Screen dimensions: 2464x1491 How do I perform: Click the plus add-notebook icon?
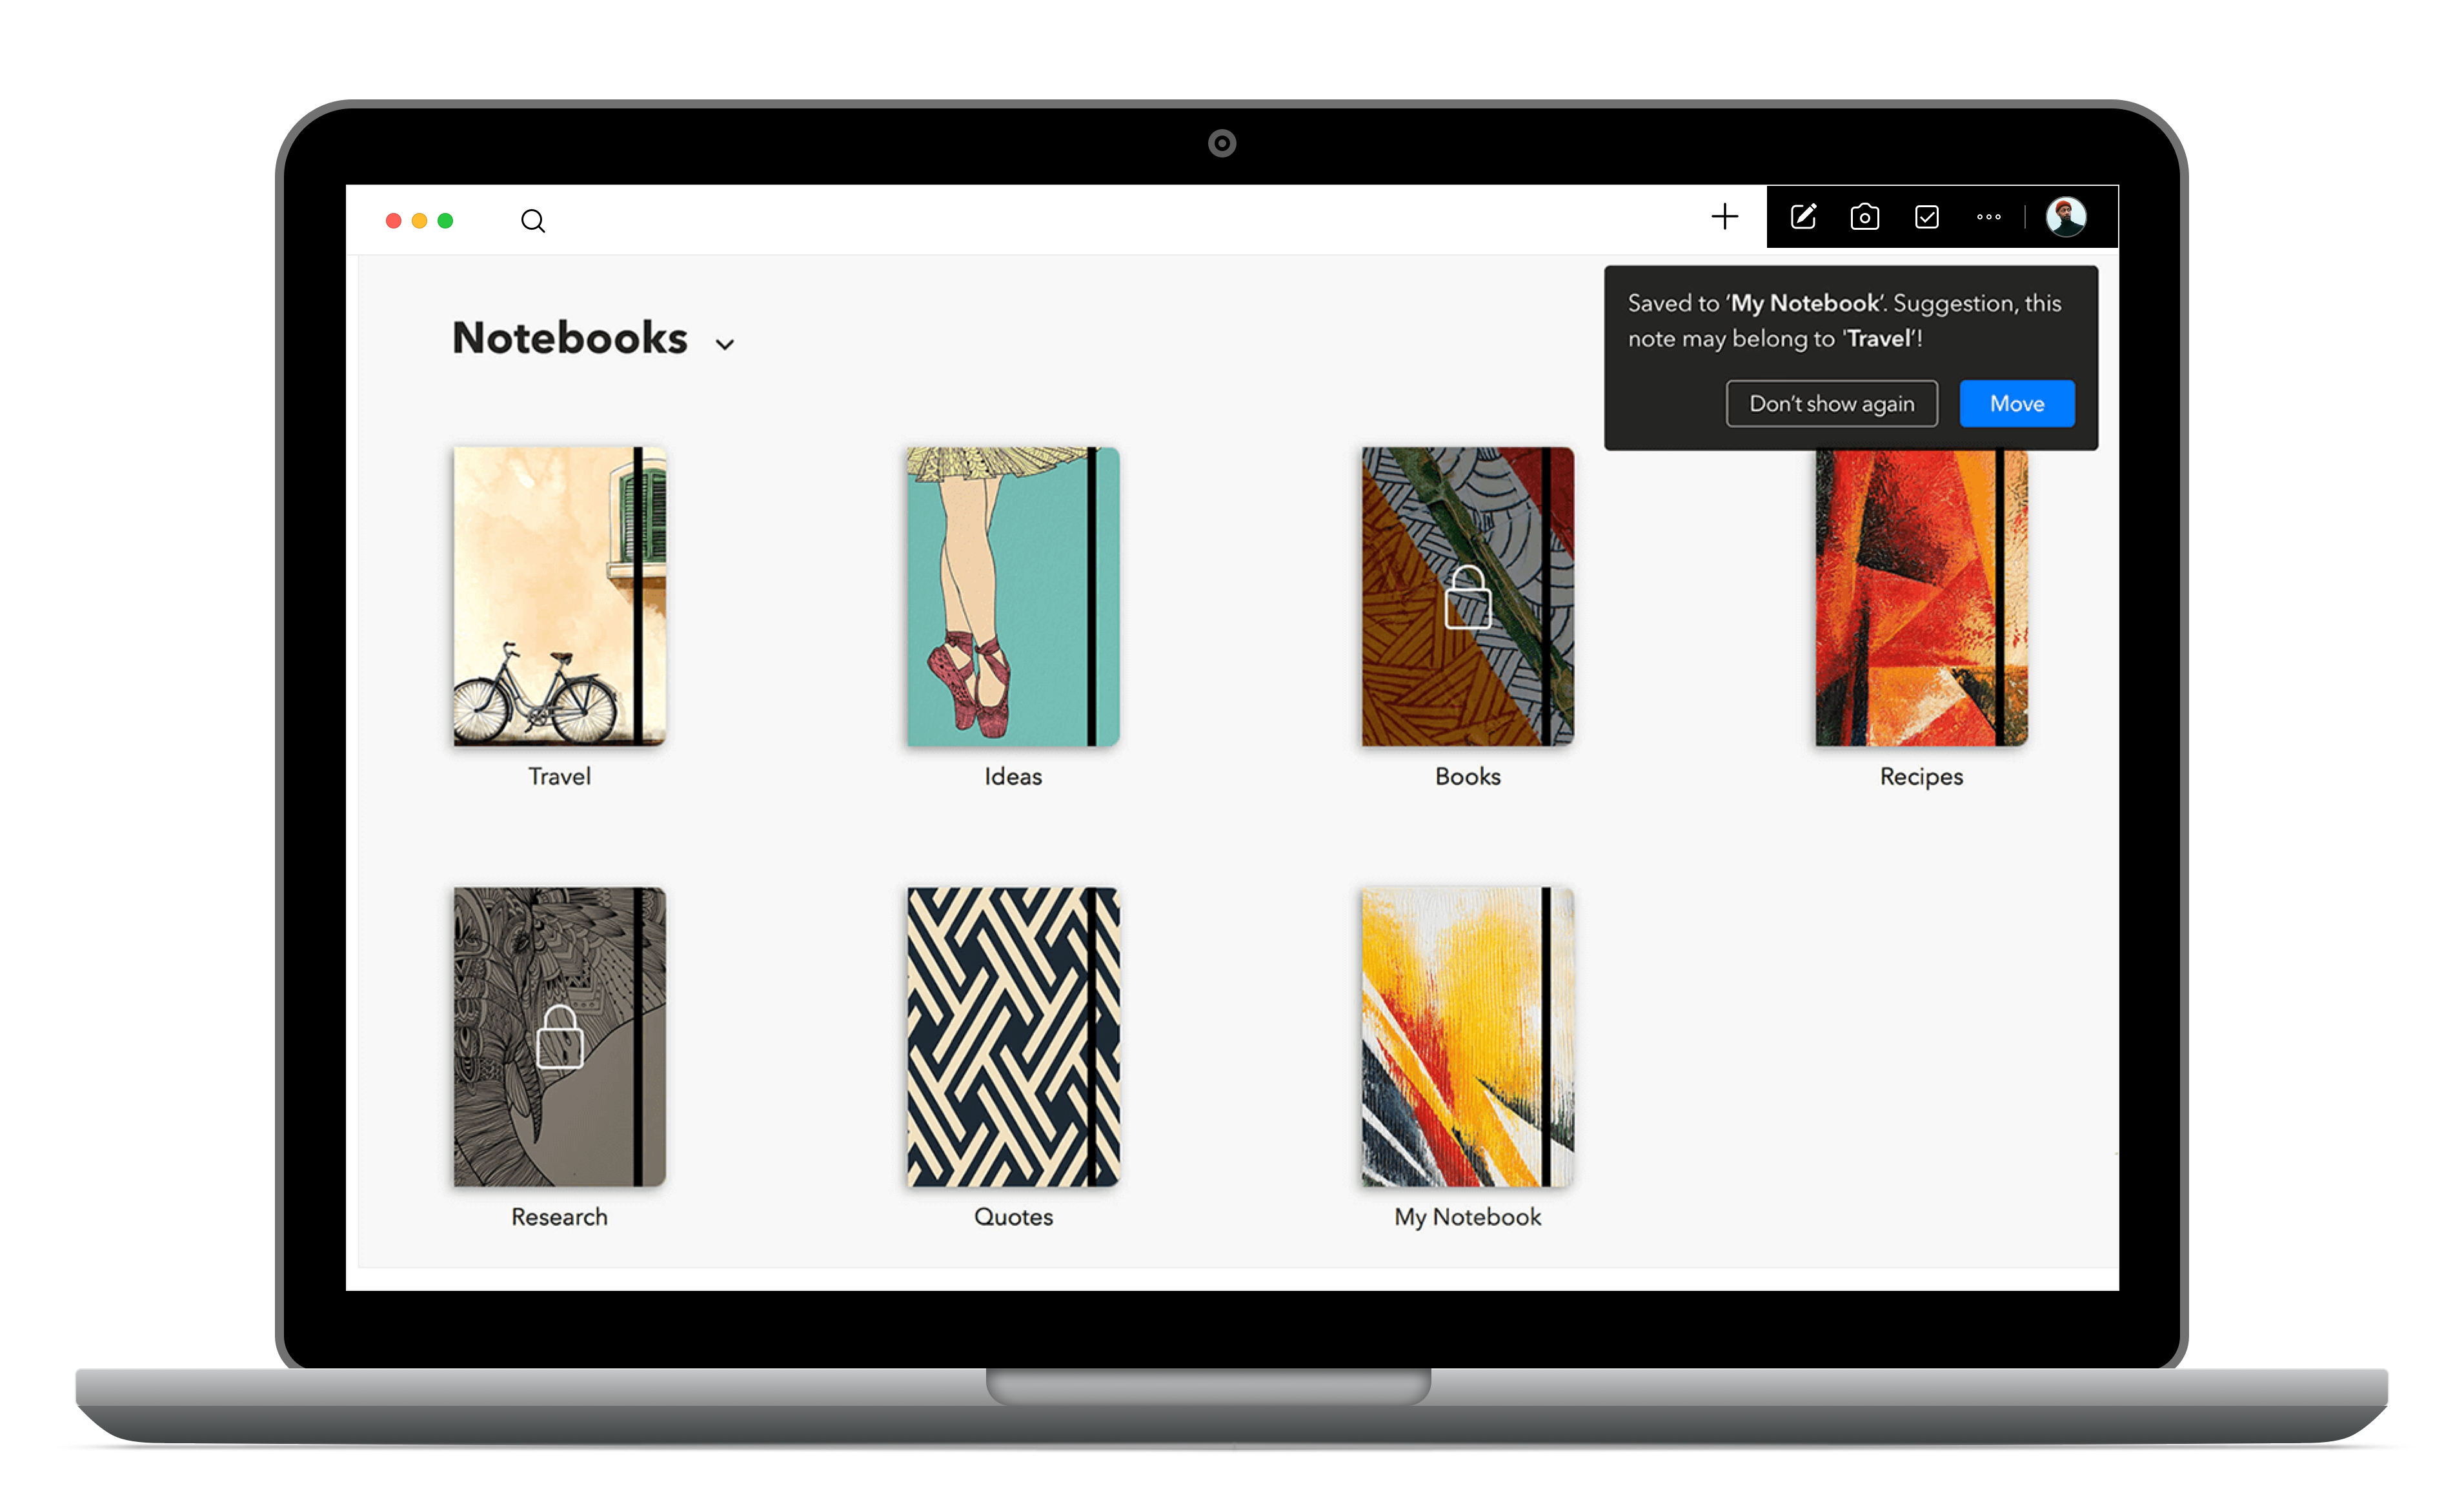click(x=1724, y=217)
